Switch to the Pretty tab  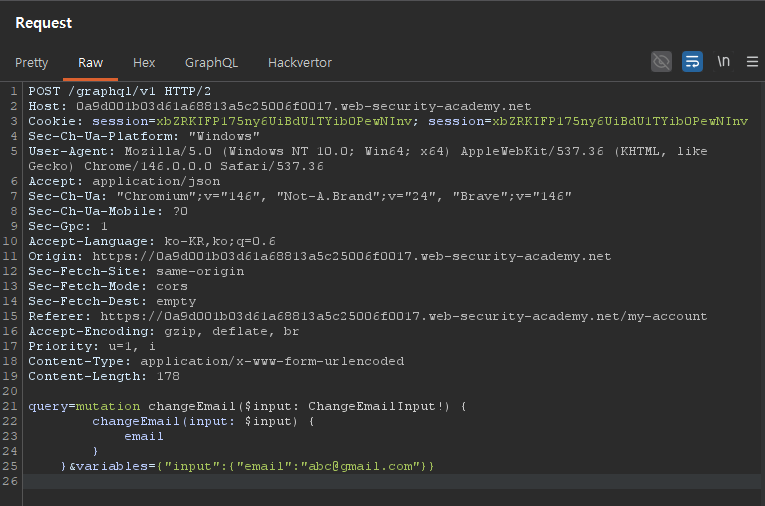[x=32, y=62]
